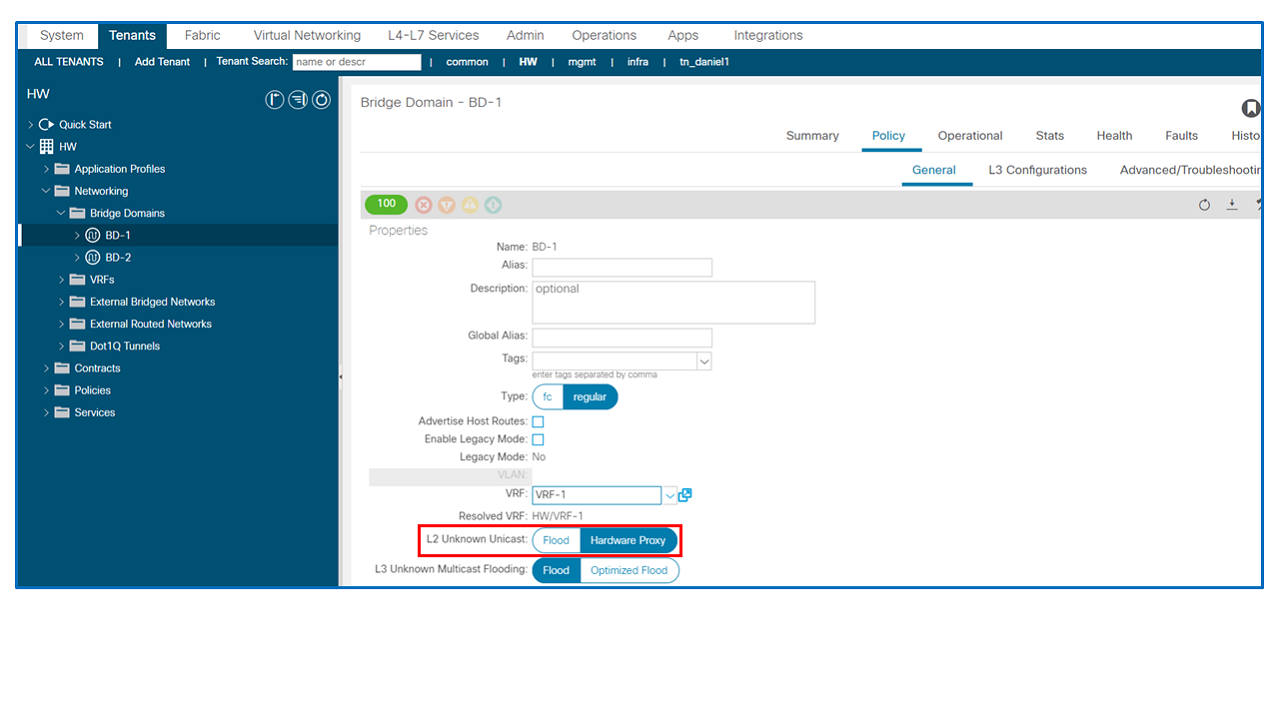Screen dimensions: 1280x720
Task: Set Type to regular
Action: click(590, 397)
